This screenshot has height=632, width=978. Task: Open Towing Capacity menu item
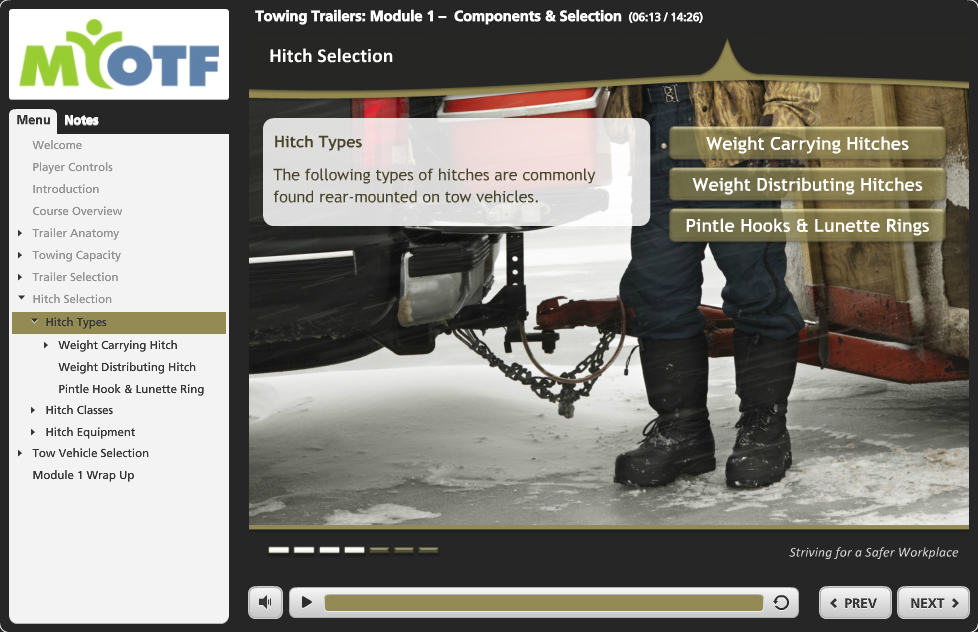coord(77,255)
